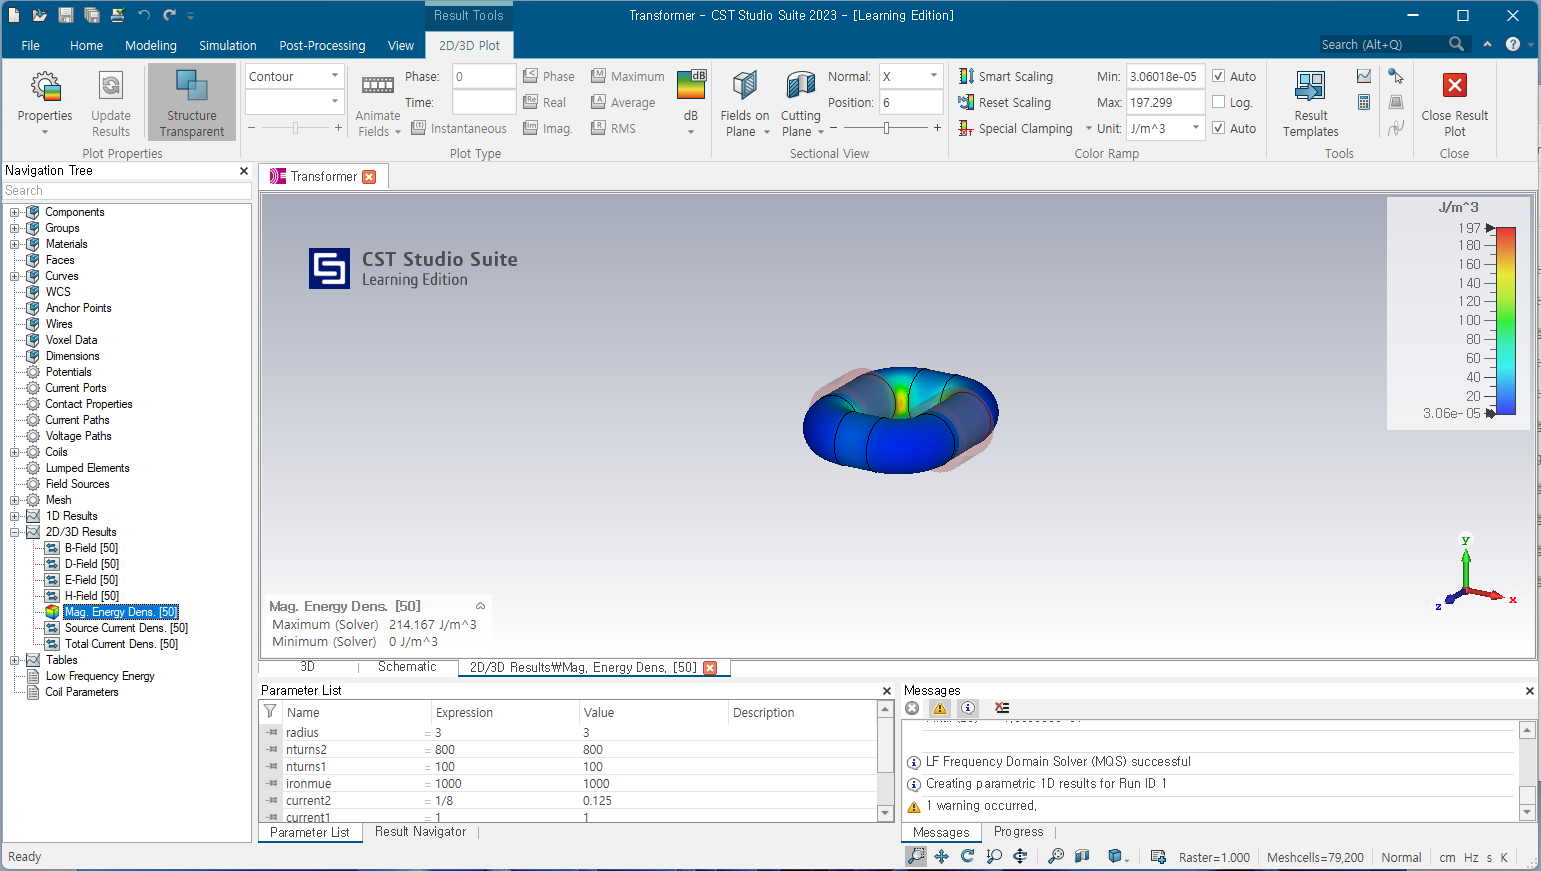Create a new project from quick toolbar
Viewport: 1541px width, 871px height.
click(14, 15)
